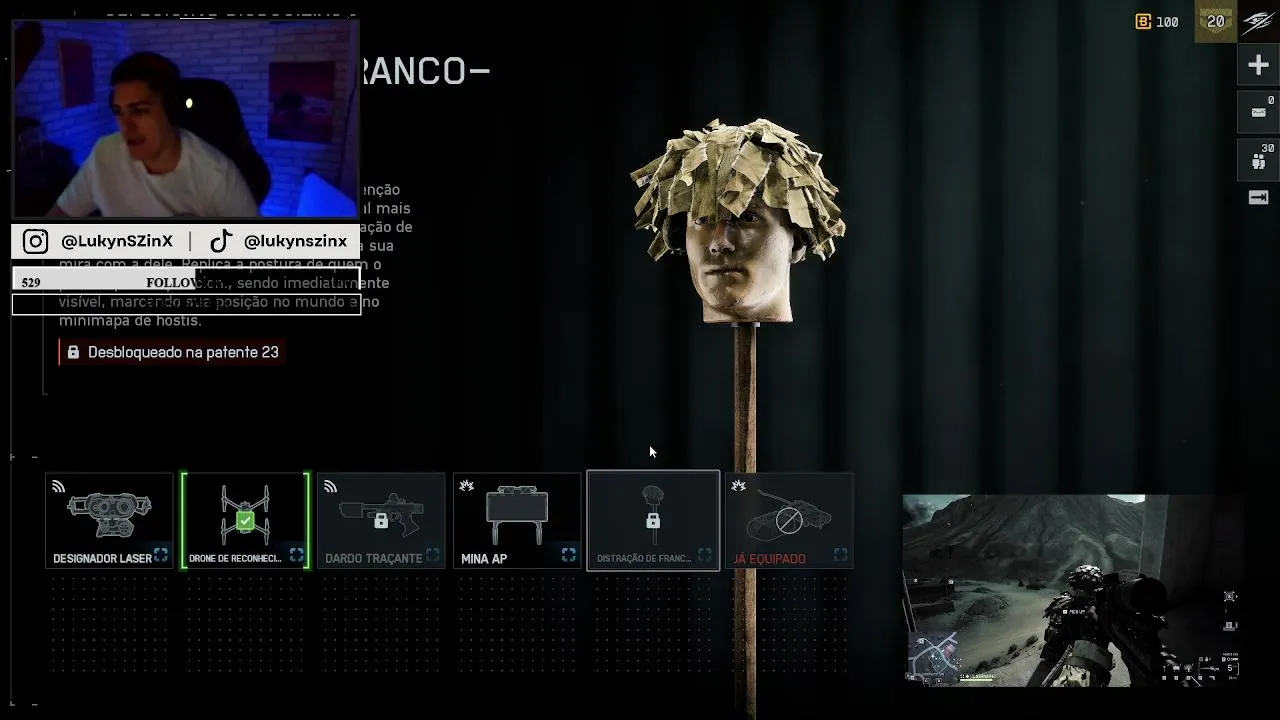The image size is (1280, 720).
Task: Click expand icon on Drone de Reconhecimento card
Action: 296,555
